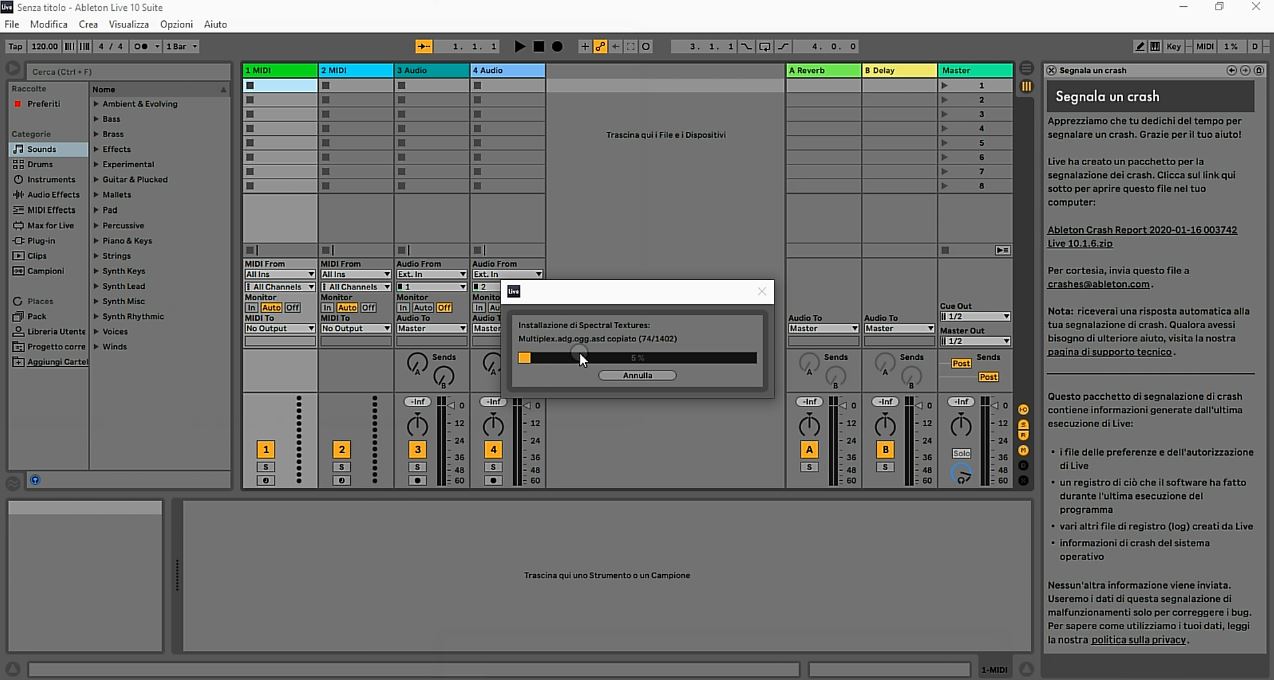Open Ableton Crash Report zip link
This screenshot has height=680, width=1274.
(x=1142, y=236)
